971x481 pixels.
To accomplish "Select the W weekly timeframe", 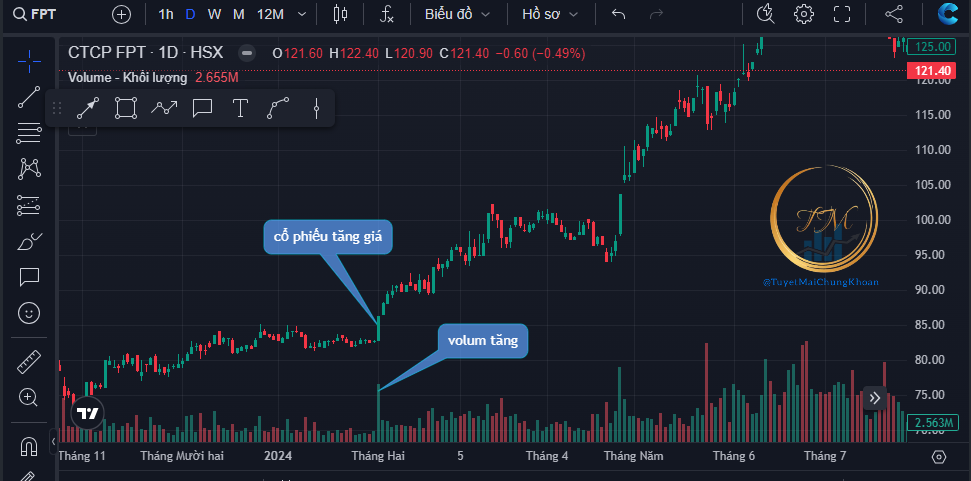I will coord(214,15).
